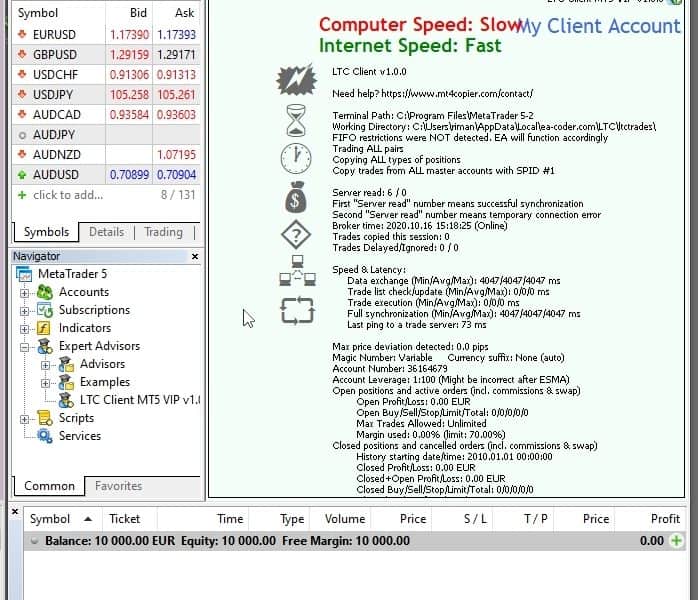
Task: Click the networked computers icon
Action: click(x=297, y=270)
